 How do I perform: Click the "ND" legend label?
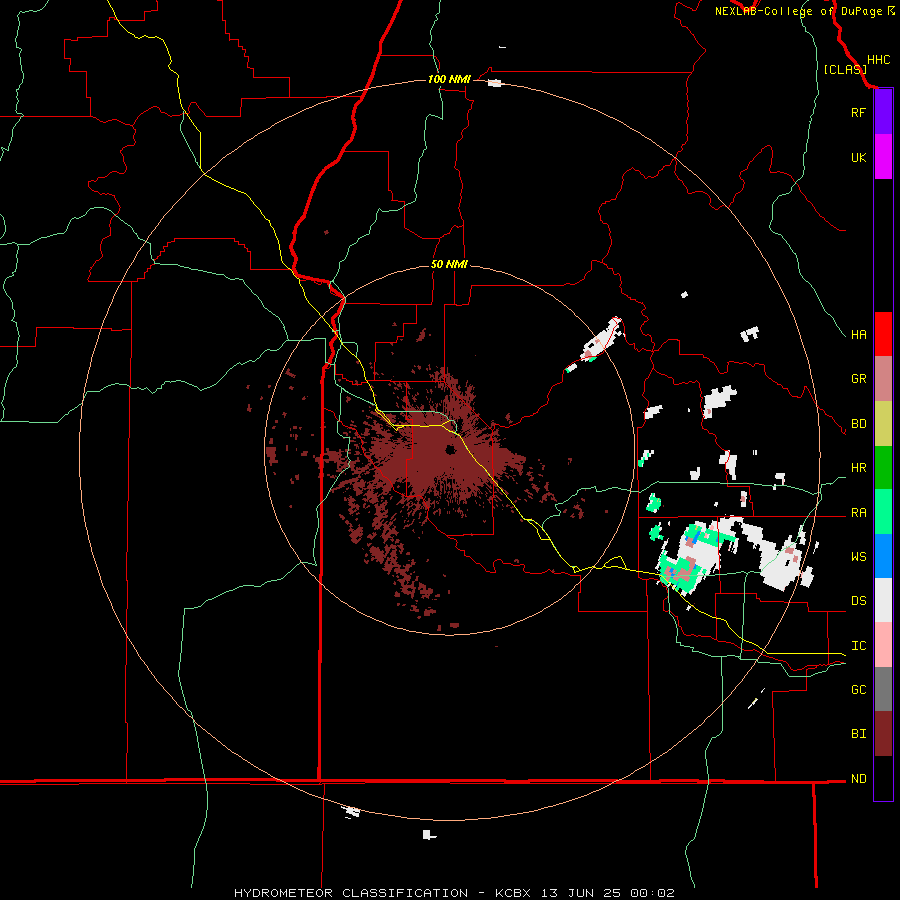pyautogui.click(x=858, y=779)
